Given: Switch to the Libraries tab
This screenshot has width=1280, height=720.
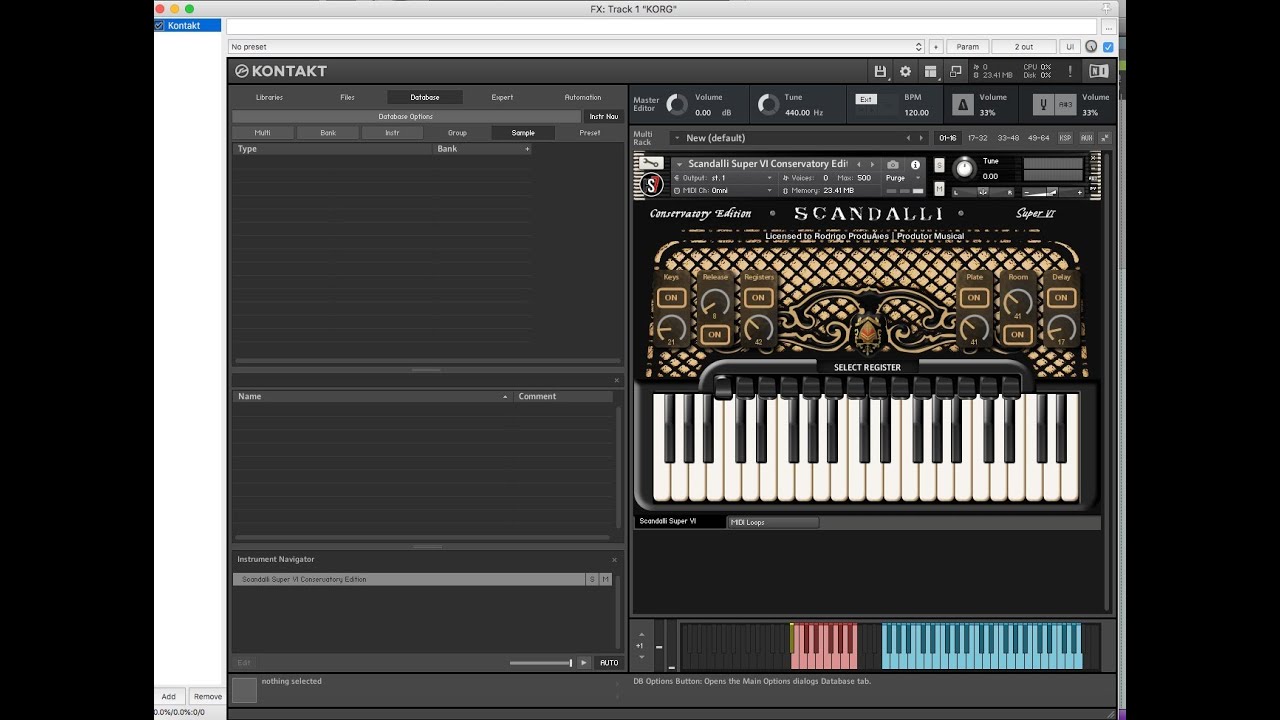Looking at the screenshot, I should coord(269,97).
